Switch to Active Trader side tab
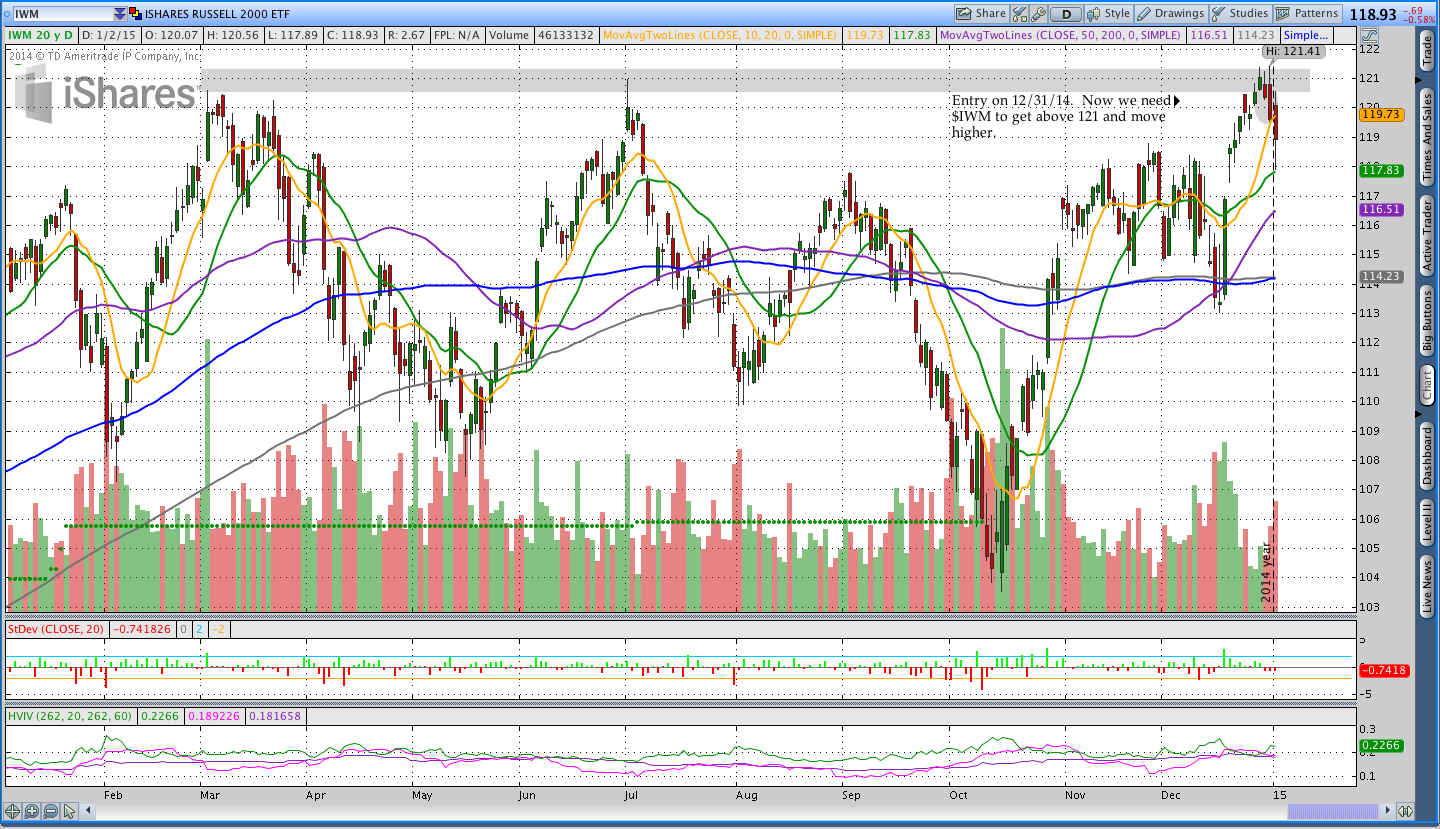This screenshot has width=1440, height=829. coord(1427,237)
